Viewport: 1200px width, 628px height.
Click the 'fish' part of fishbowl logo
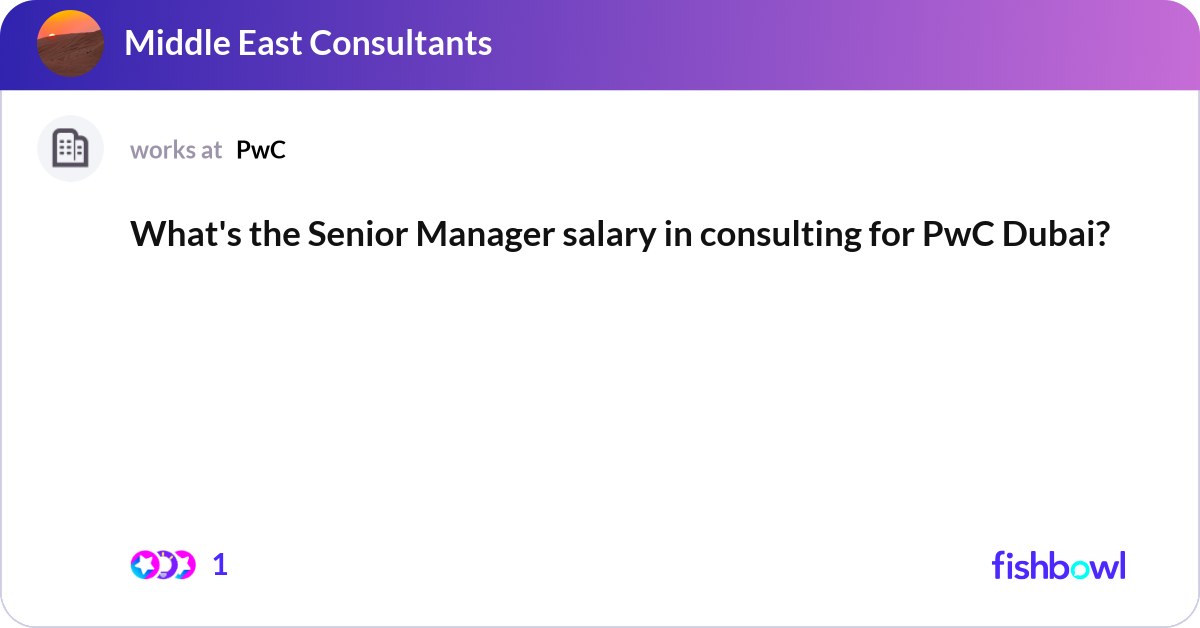pos(1018,565)
